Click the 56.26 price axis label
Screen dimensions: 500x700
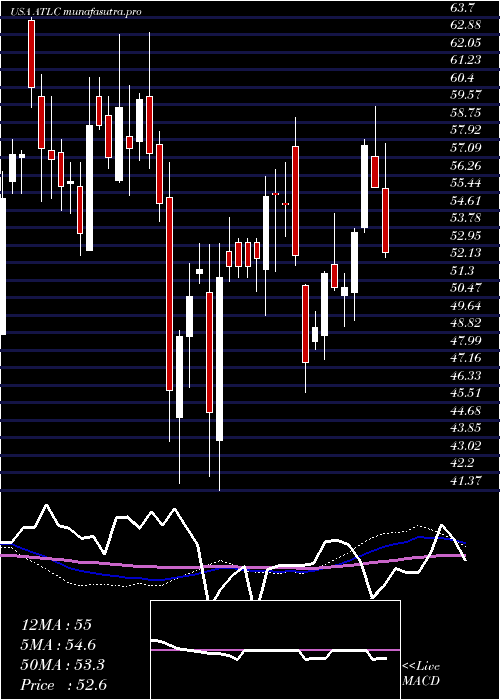click(x=466, y=165)
